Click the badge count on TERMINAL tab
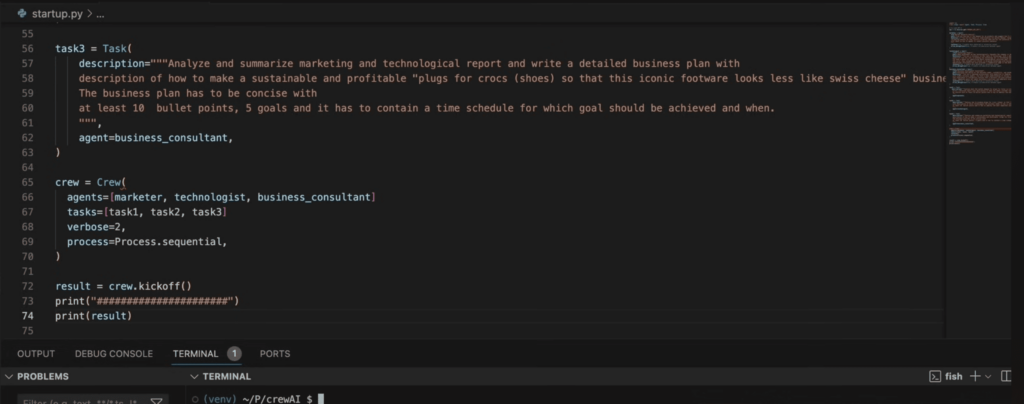The height and width of the screenshot is (404, 1024). click(x=234, y=354)
